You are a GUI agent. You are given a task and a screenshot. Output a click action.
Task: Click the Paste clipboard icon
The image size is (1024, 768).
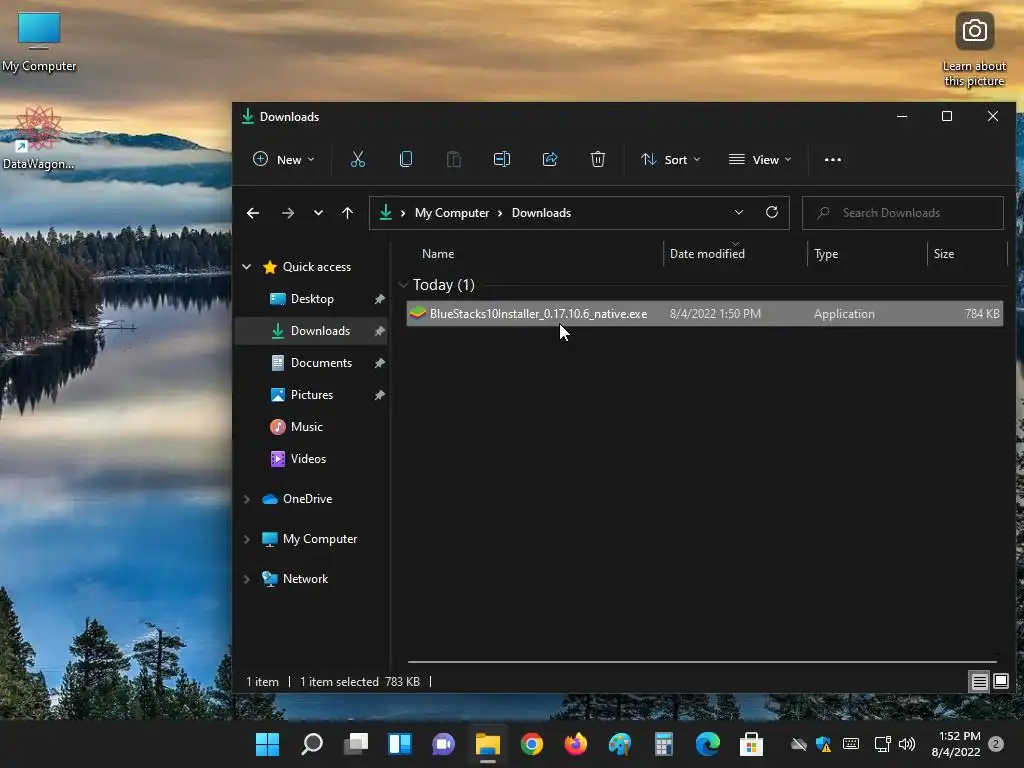[x=453, y=159]
